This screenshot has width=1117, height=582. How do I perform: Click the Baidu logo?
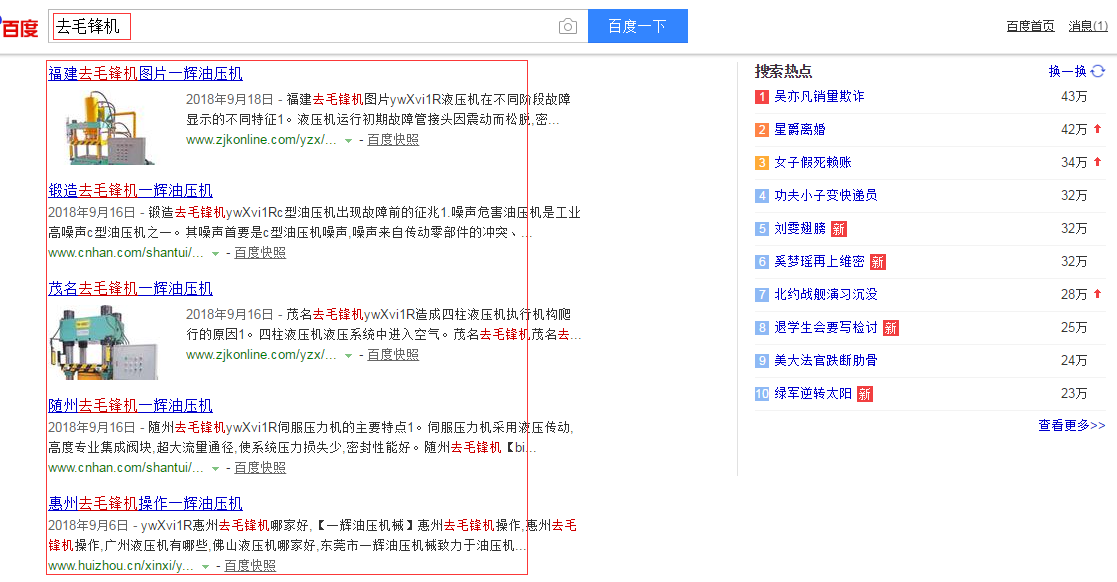click(x=19, y=26)
